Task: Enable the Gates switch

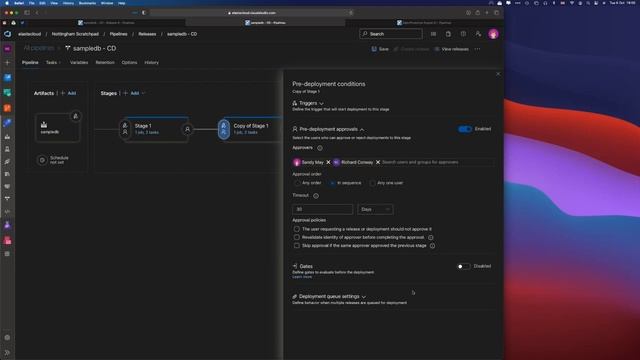Action: point(463,266)
